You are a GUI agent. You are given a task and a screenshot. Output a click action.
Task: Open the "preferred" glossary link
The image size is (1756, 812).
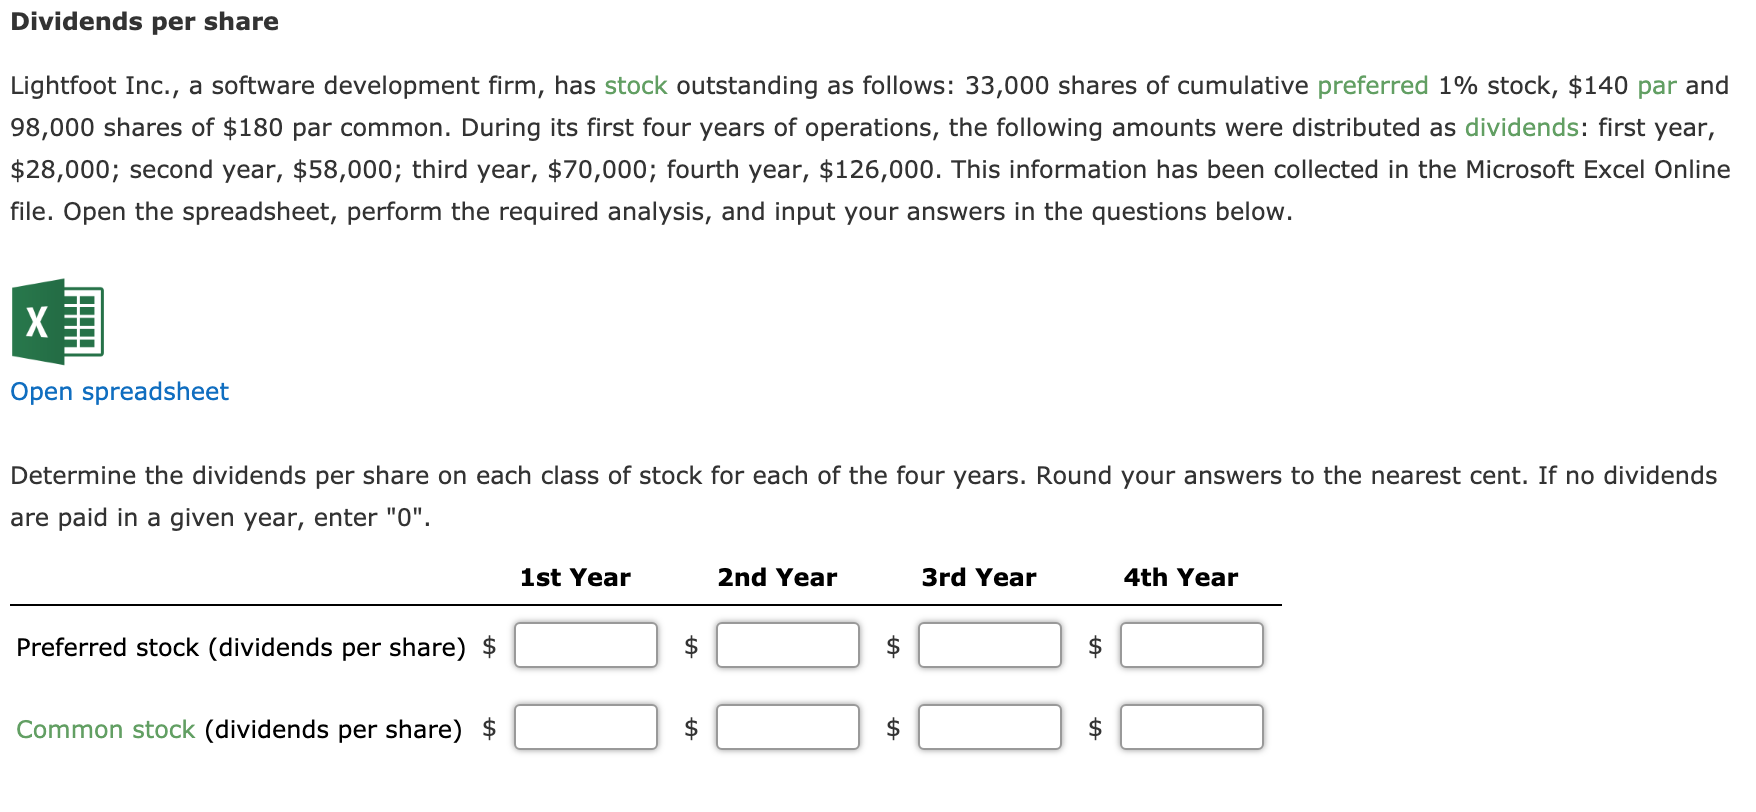click(1373, 86)
